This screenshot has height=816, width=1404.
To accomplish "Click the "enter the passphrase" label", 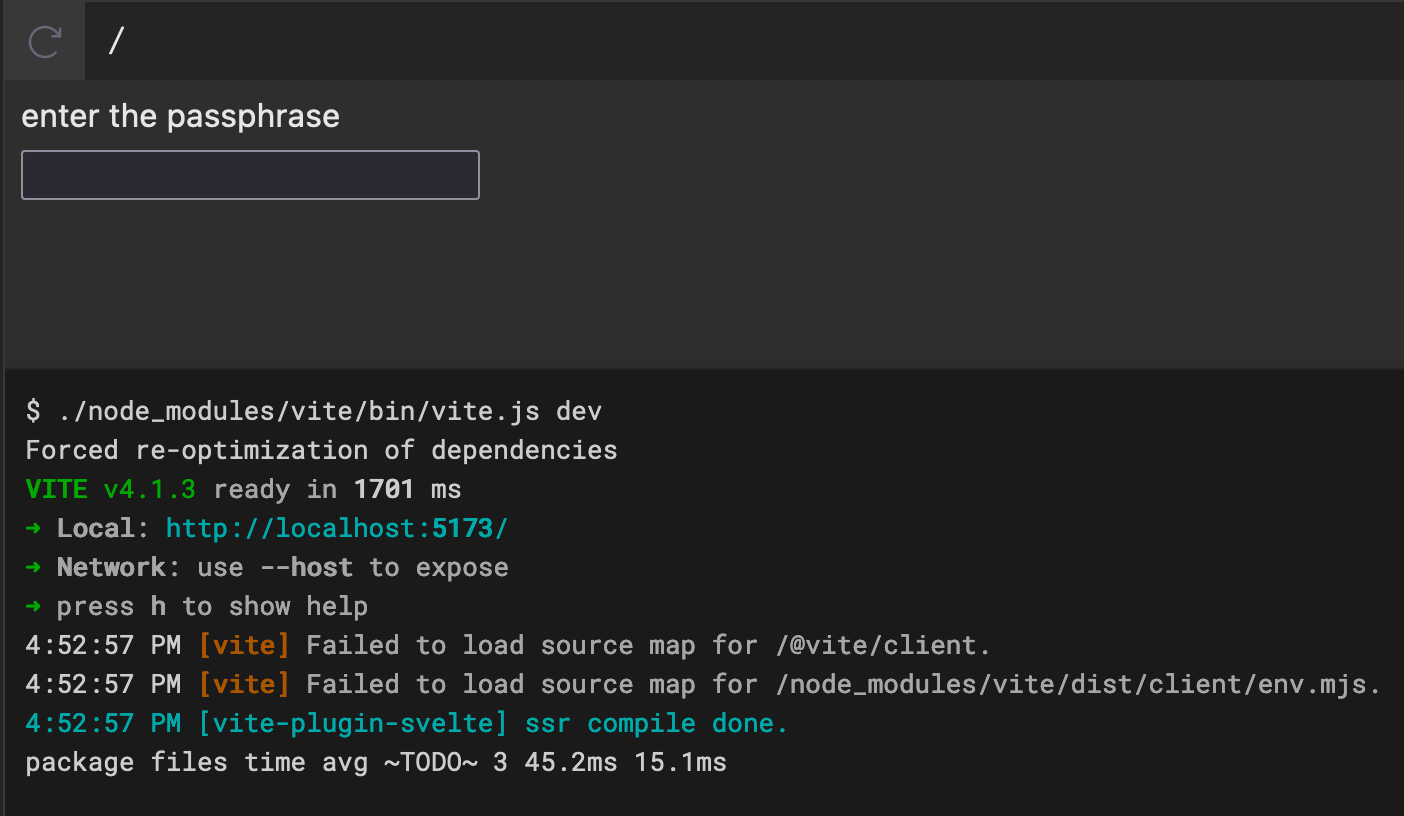I will tap(181, 116).
